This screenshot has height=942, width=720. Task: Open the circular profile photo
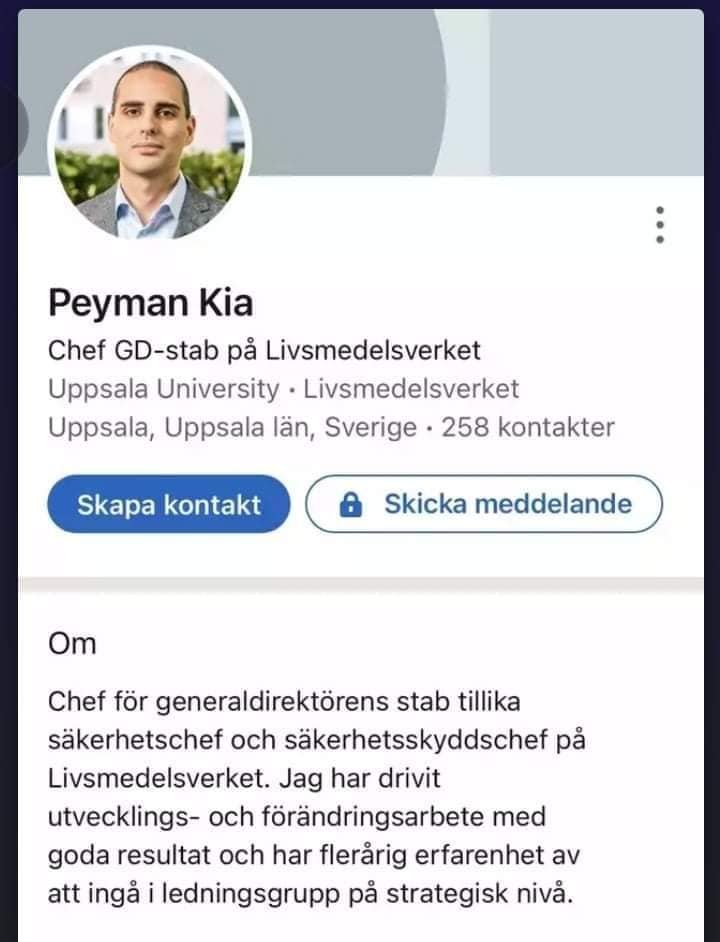coord(150,143)
